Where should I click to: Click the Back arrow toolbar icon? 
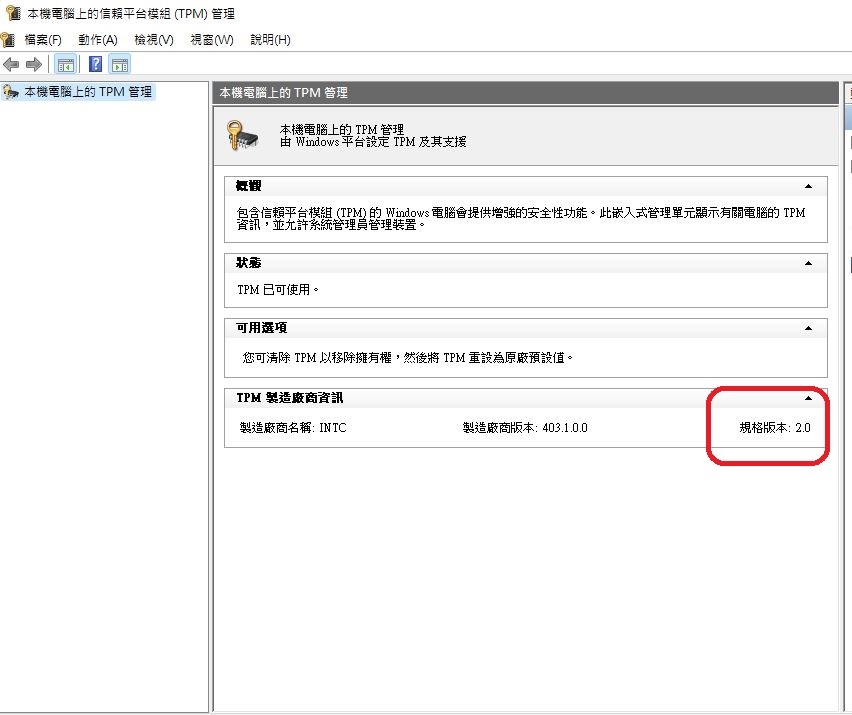[x=11, y=65]
